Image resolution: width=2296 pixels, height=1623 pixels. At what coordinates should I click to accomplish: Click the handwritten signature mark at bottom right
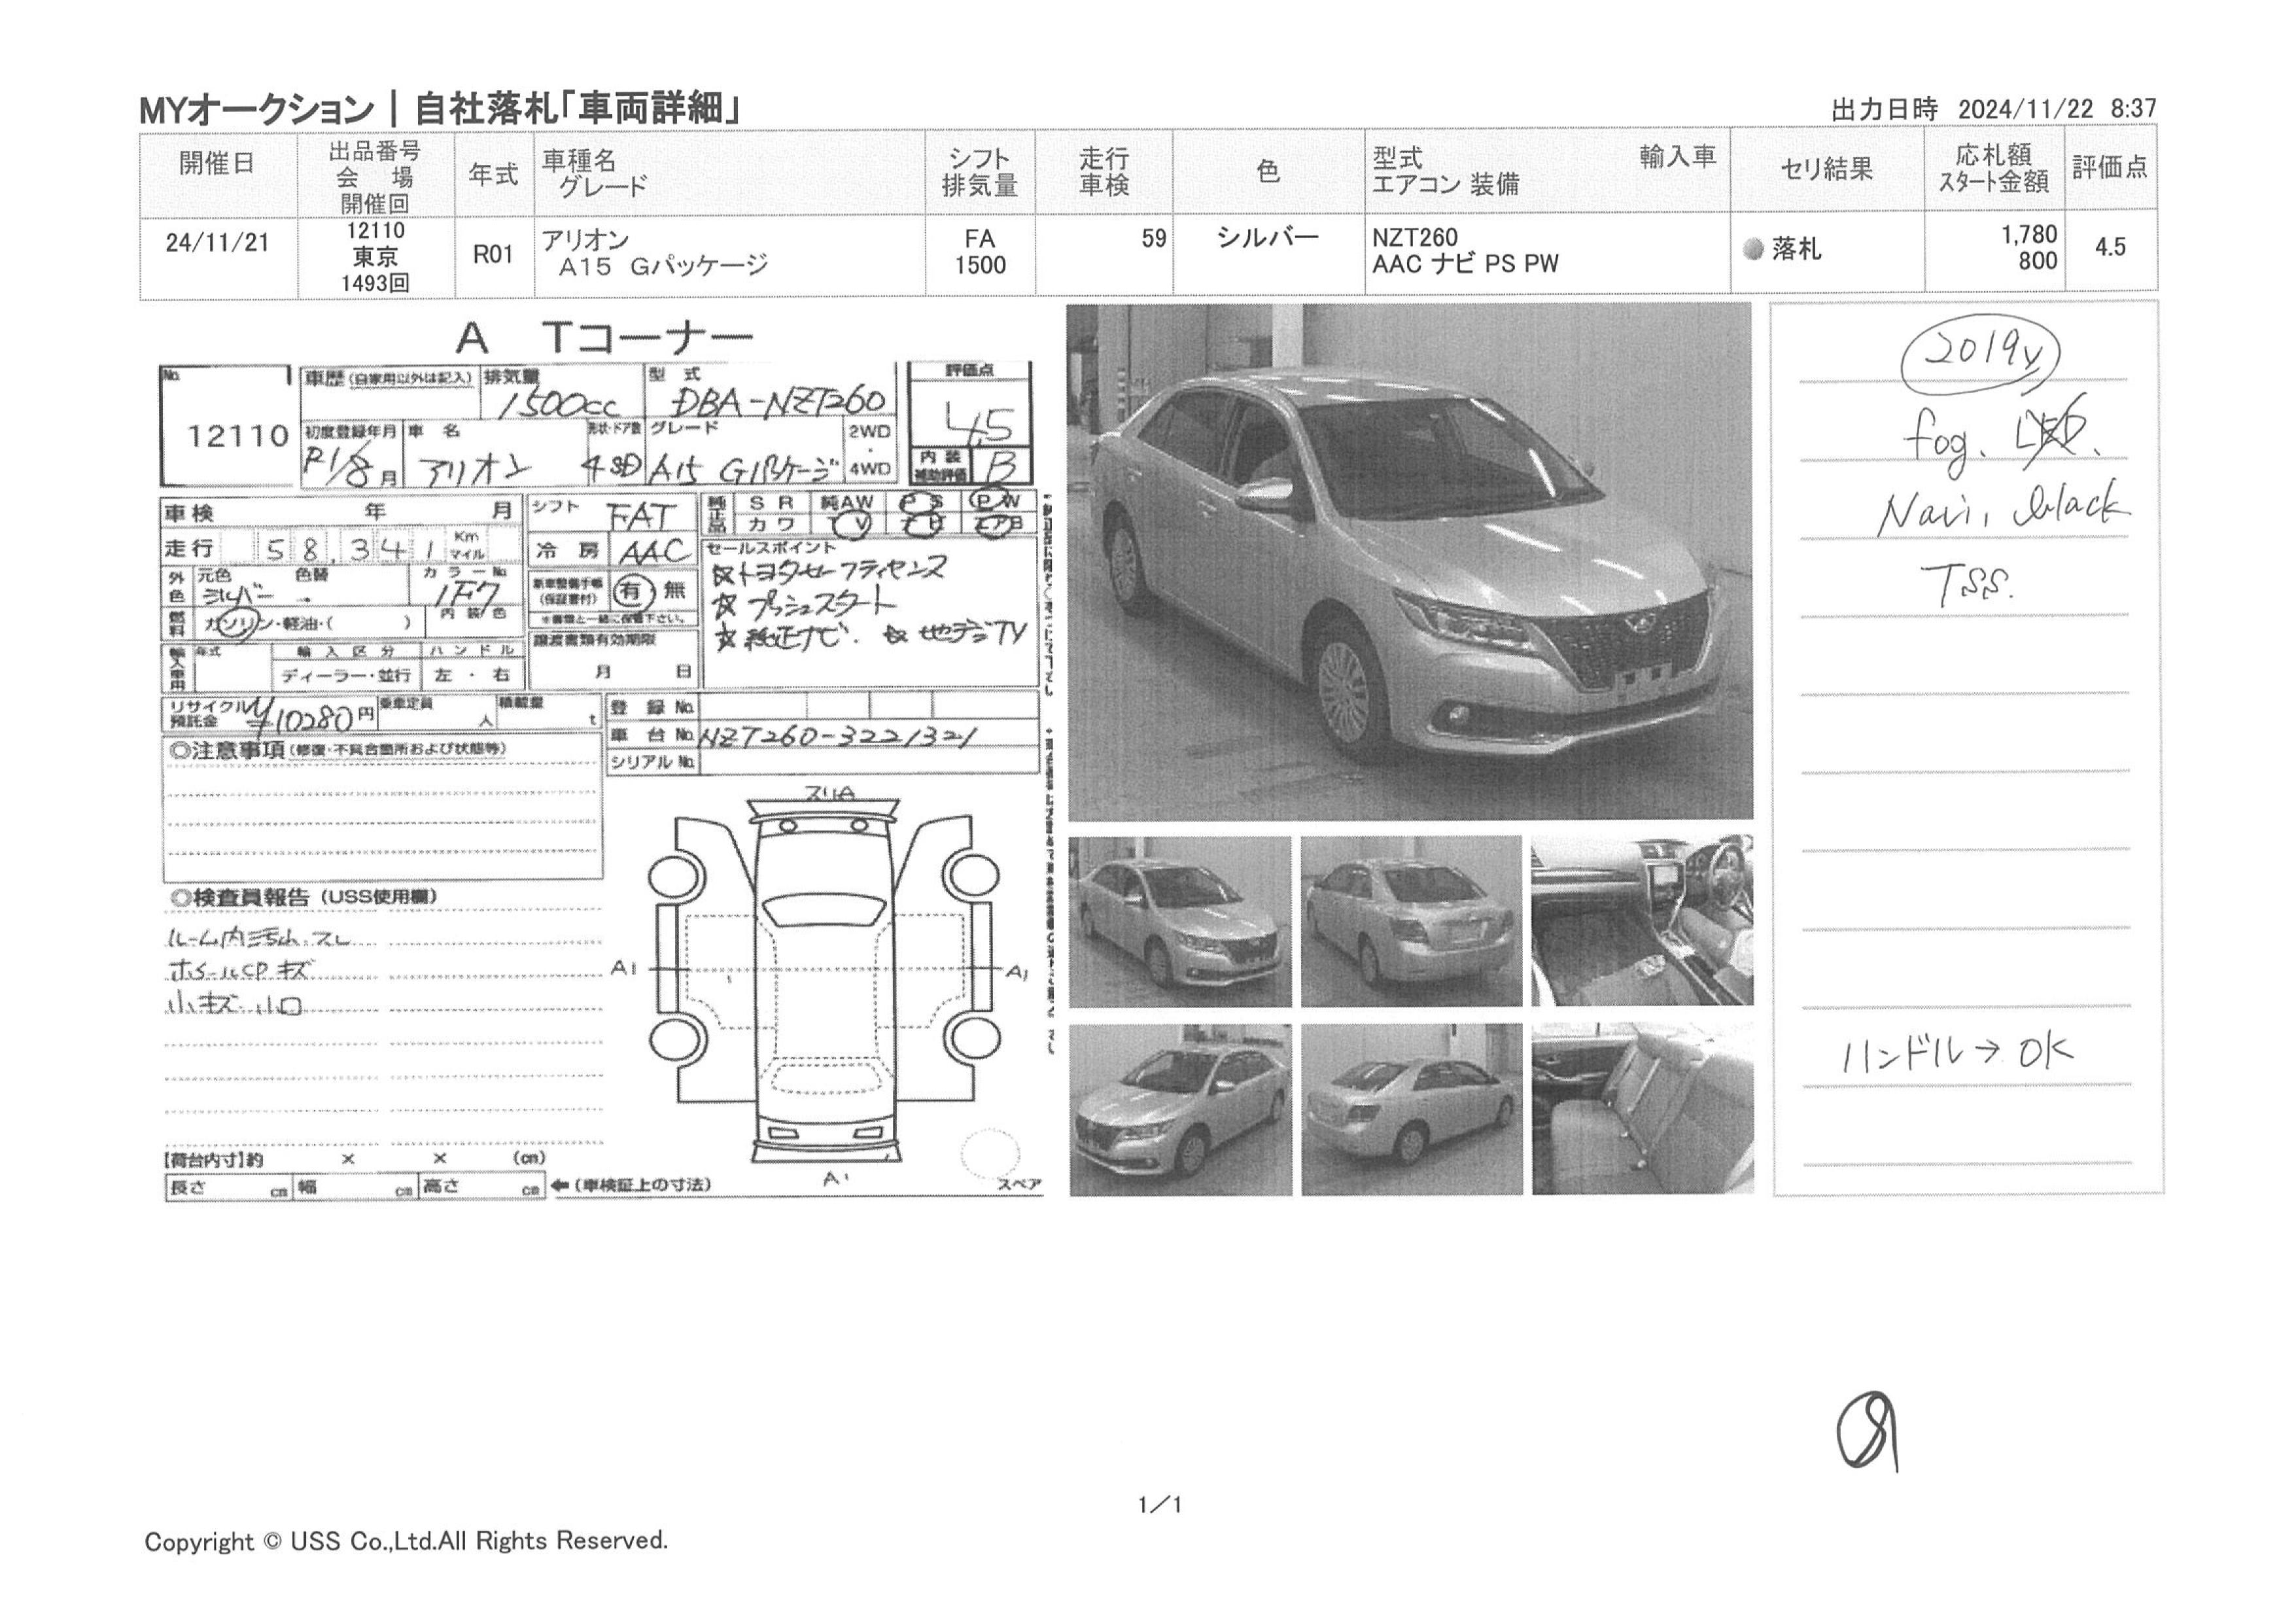click(x=1867, y=1431)
